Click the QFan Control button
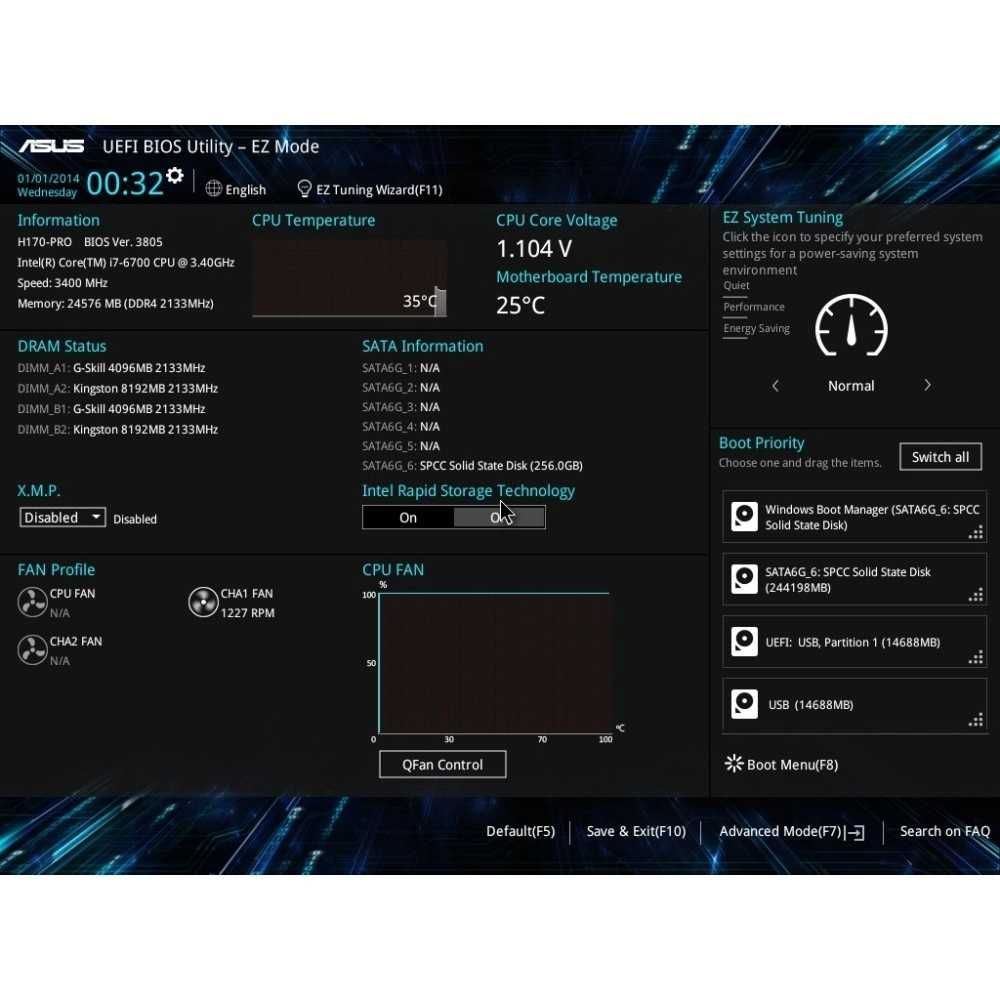 point(443,764)
